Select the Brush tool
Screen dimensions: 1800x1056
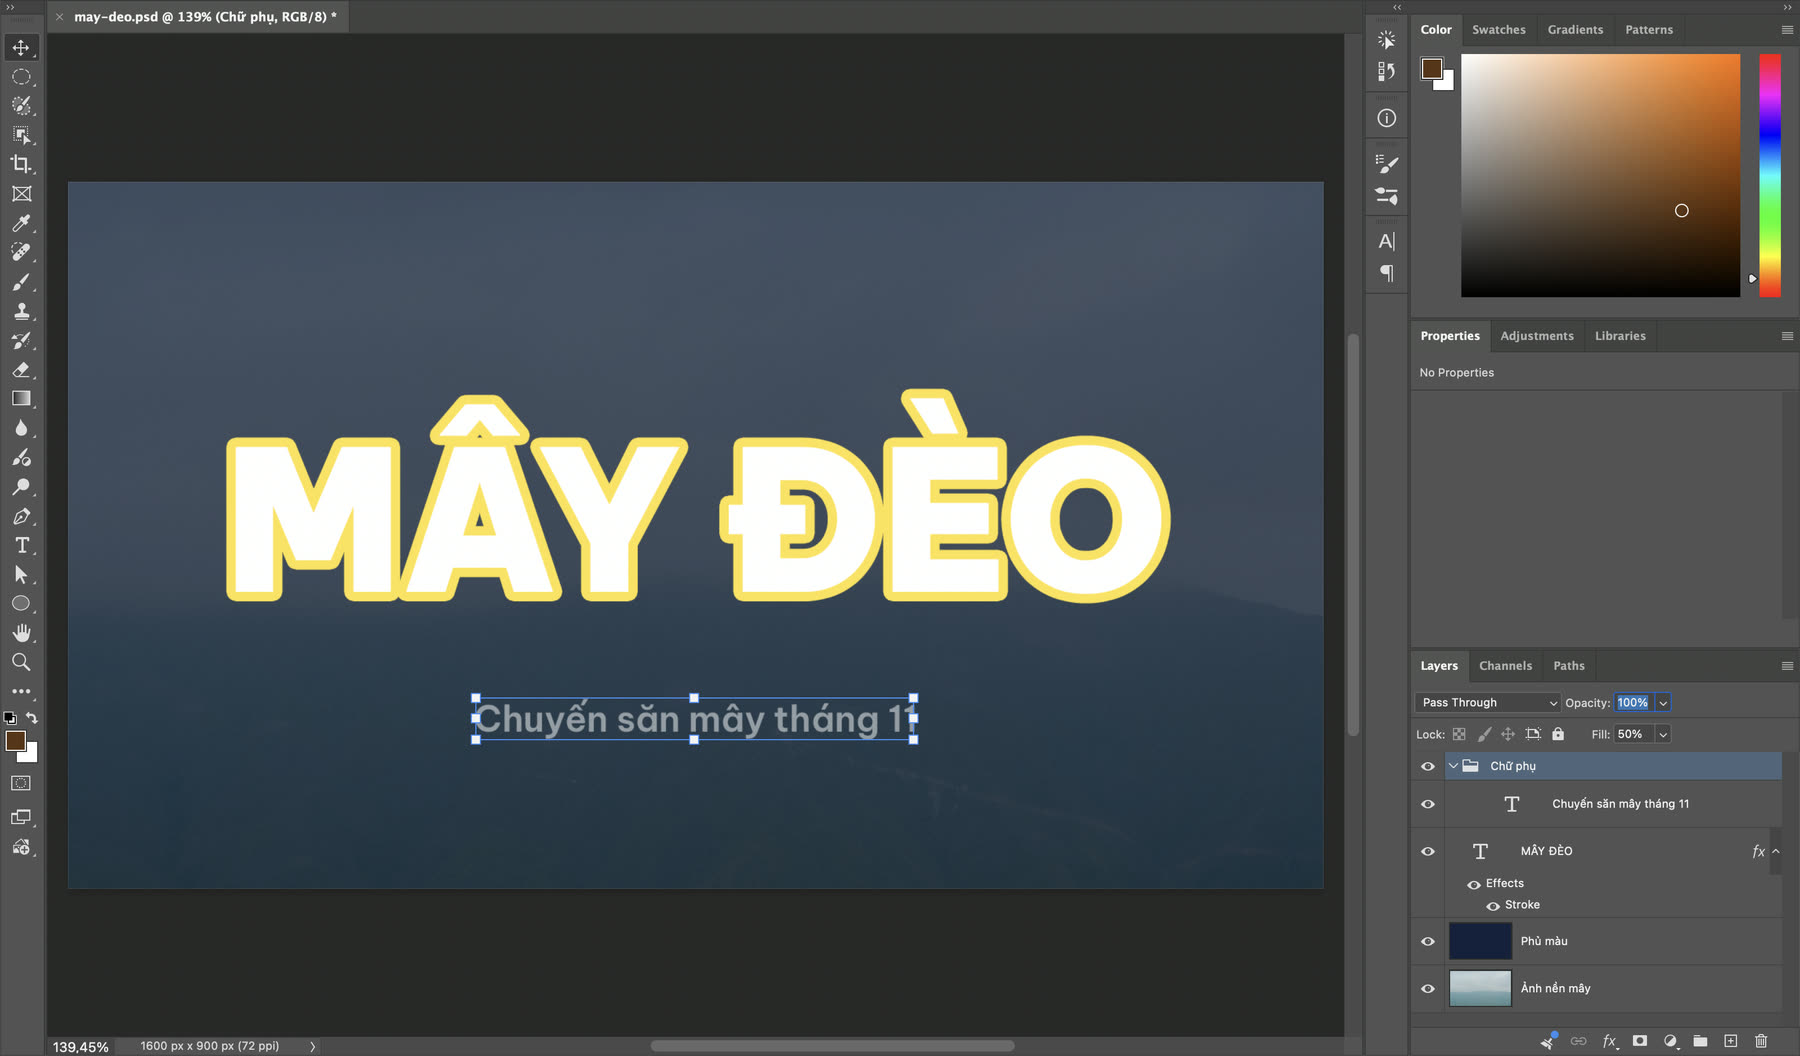coord(21,282)
